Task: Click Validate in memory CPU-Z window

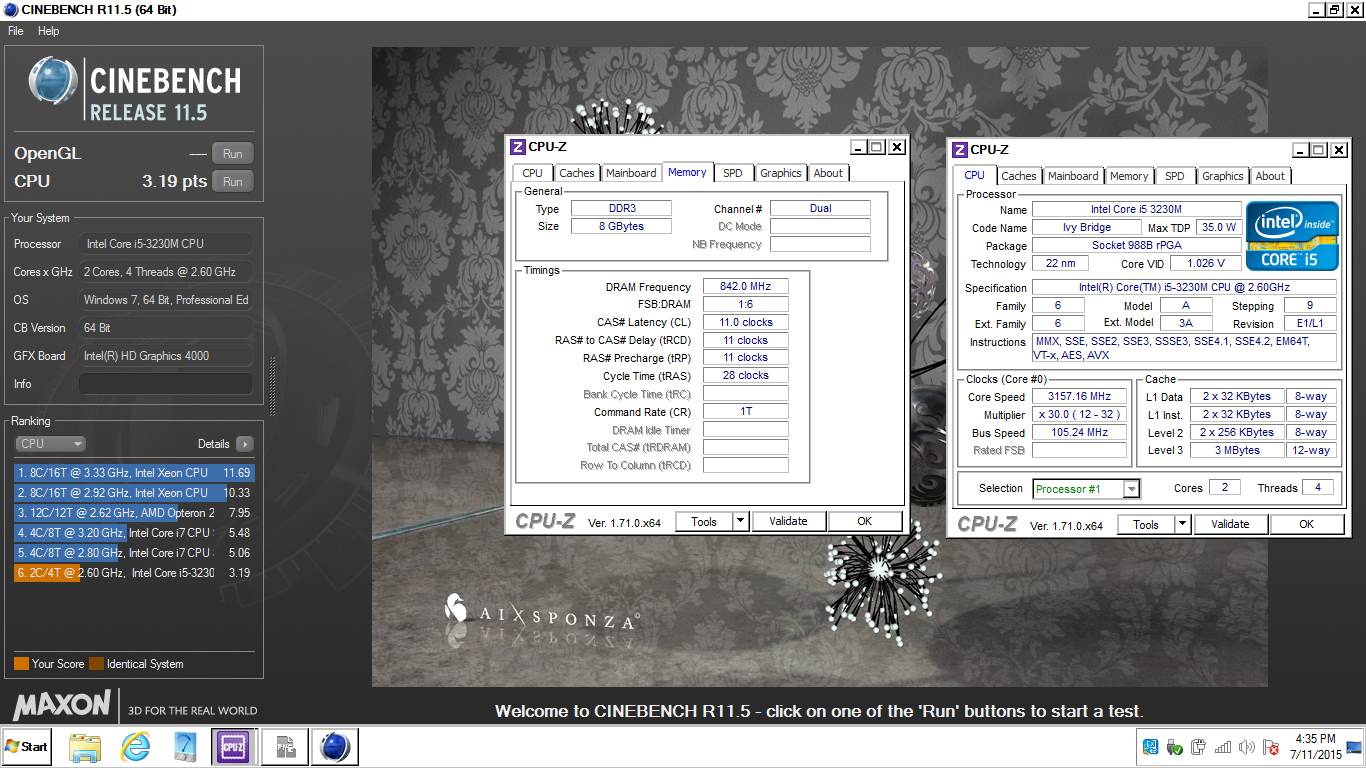Action: [x=788, y=521]
